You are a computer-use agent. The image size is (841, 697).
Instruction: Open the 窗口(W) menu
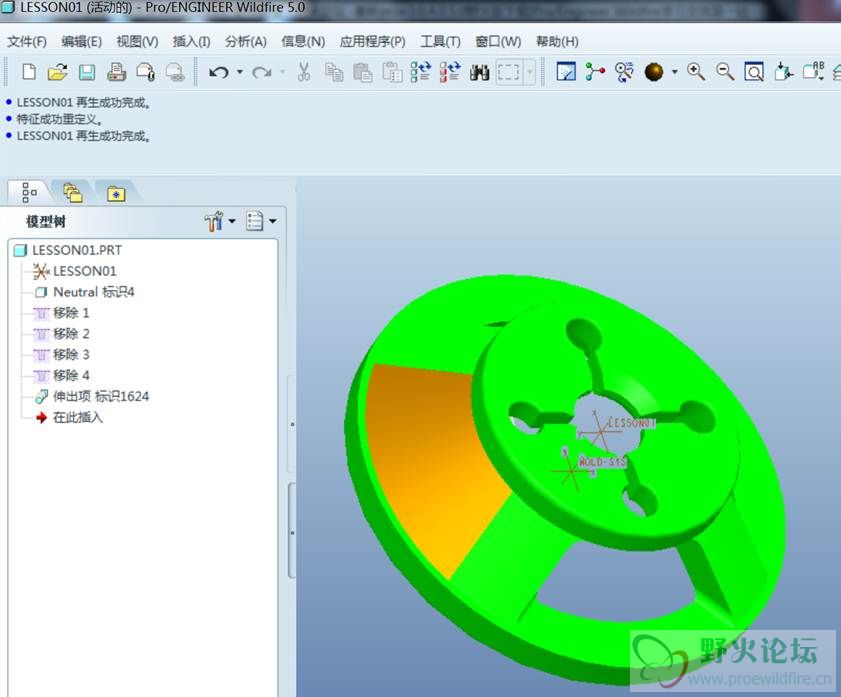point(498,41)
